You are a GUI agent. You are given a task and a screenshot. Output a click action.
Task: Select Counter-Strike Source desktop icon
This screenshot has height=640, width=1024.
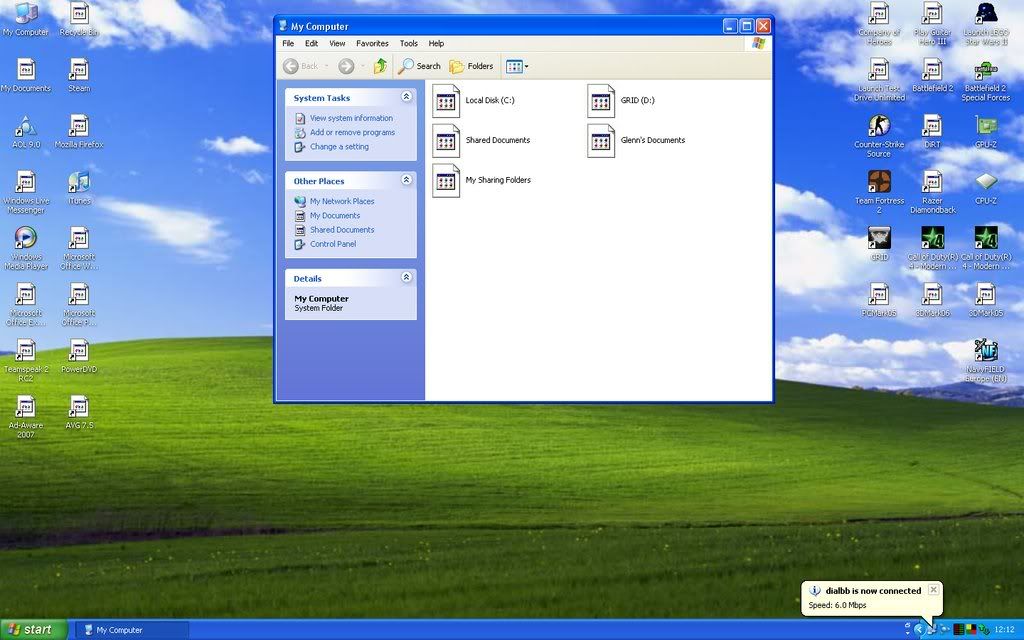879,136
